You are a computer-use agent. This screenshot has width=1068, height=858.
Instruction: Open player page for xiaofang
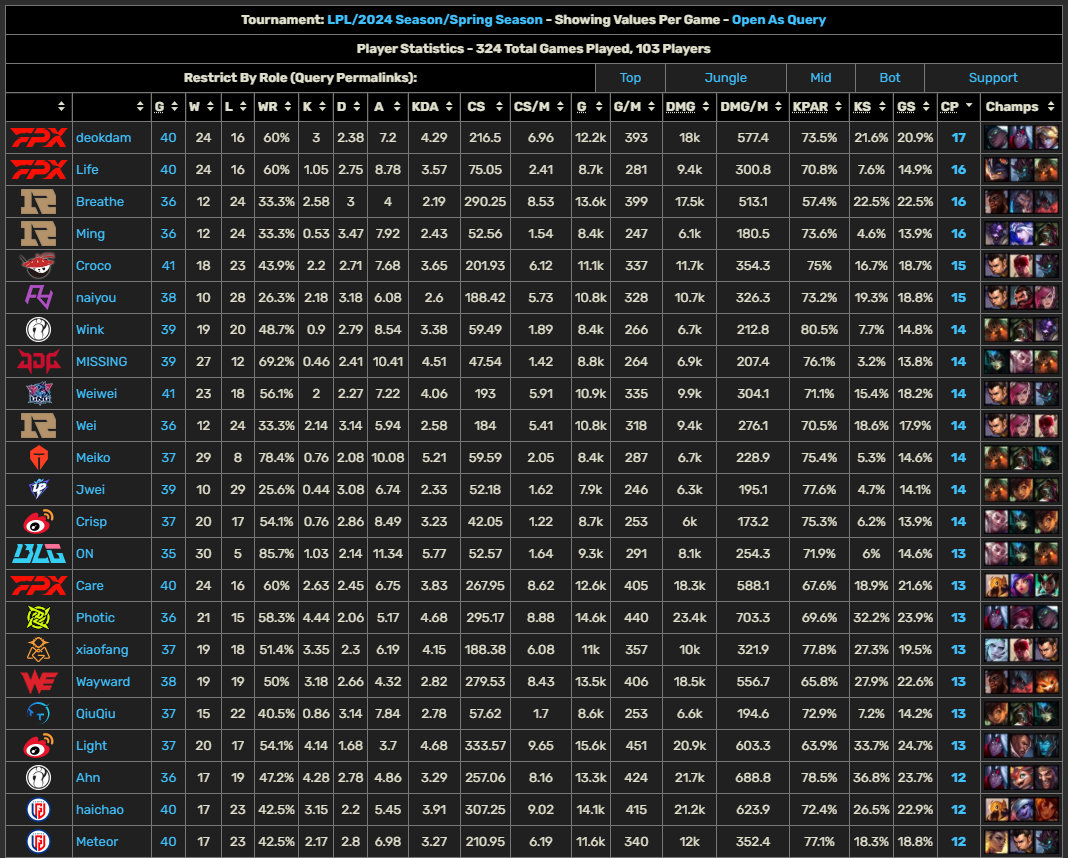(102, 649)
